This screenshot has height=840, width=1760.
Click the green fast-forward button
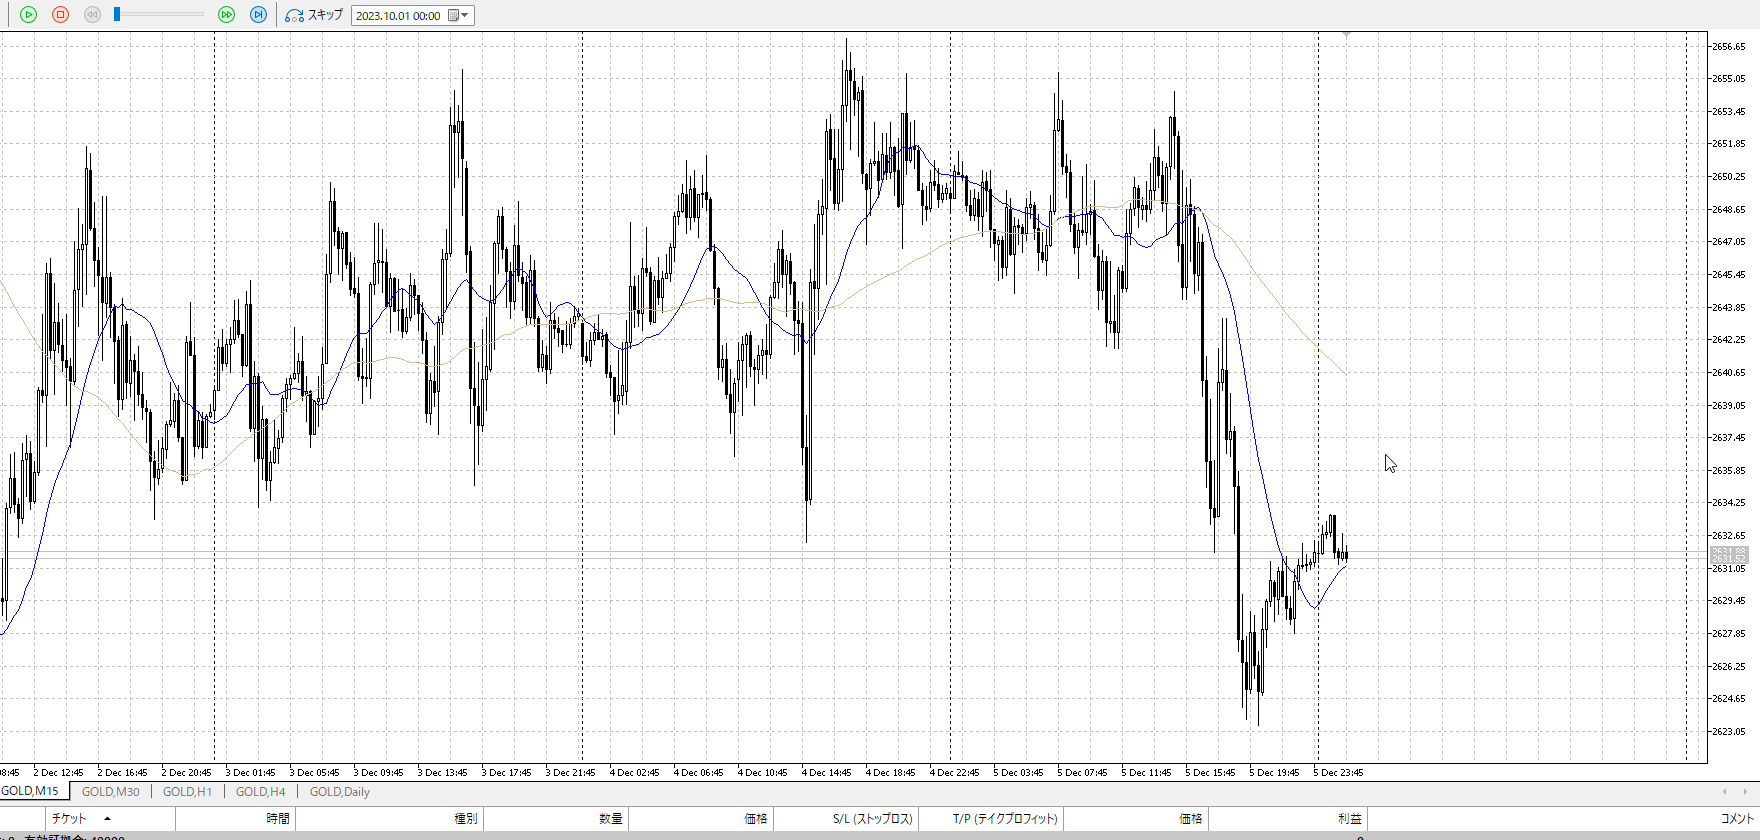pos(226,15)
